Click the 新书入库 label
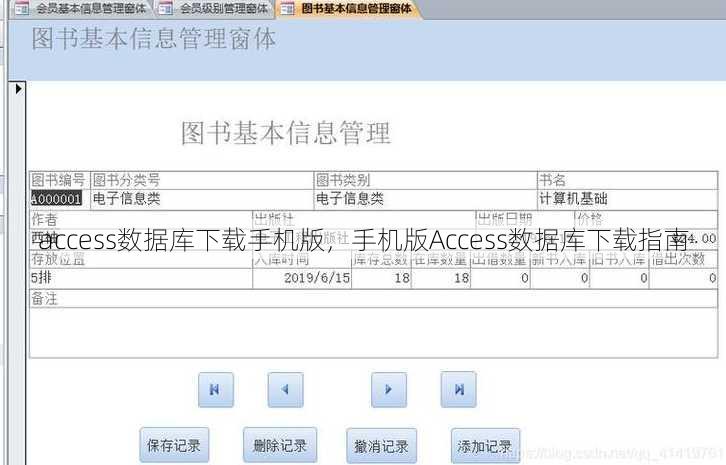 pyautogui.click(x=559, y=258)
